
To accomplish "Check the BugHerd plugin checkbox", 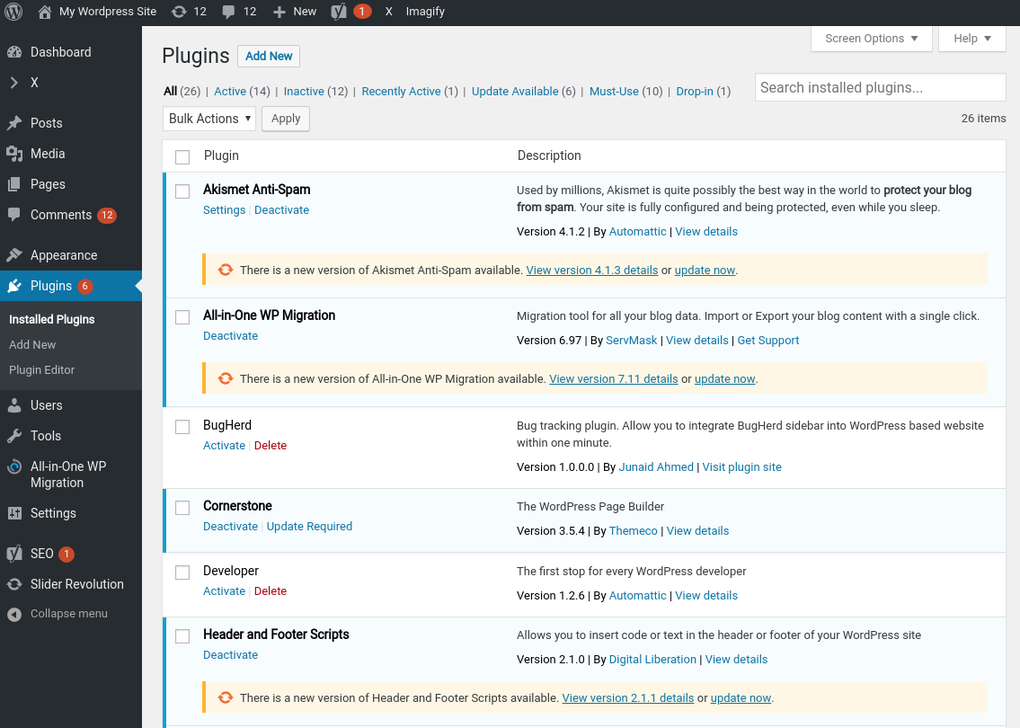I will tap(182, 426).
